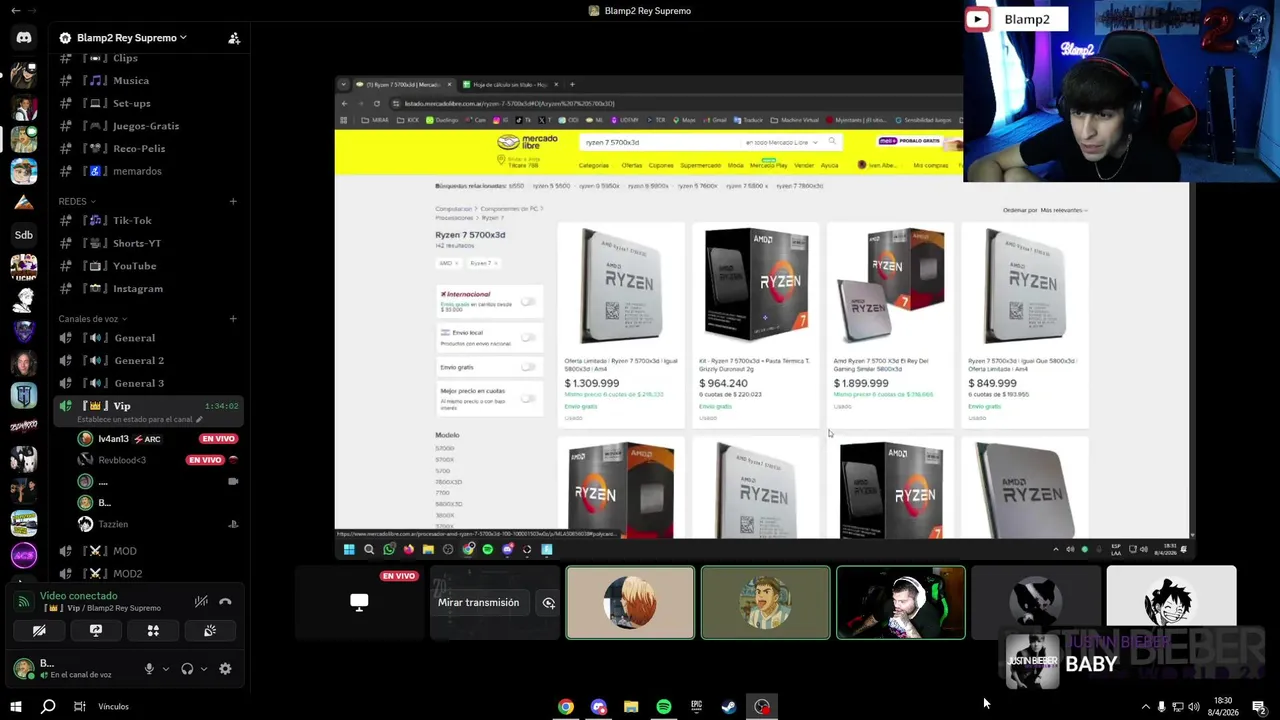Open Task View on the taskbar
This screenshot has height=720, width=1280.
(x=80, y=706)
